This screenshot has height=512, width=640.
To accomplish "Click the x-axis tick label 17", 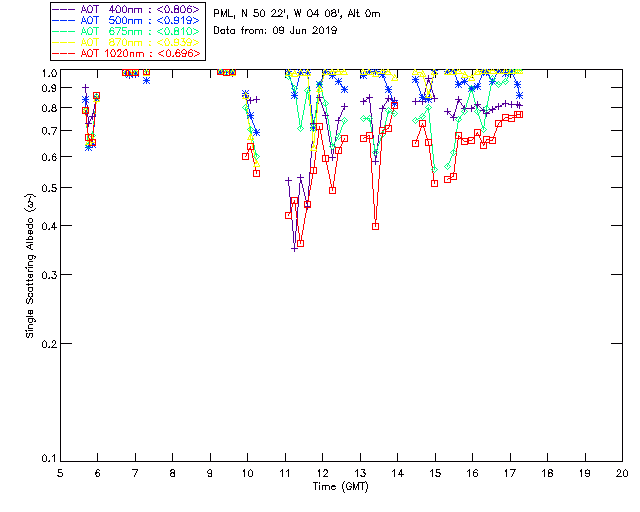I will pyautogui.click(x=510, y=473).
